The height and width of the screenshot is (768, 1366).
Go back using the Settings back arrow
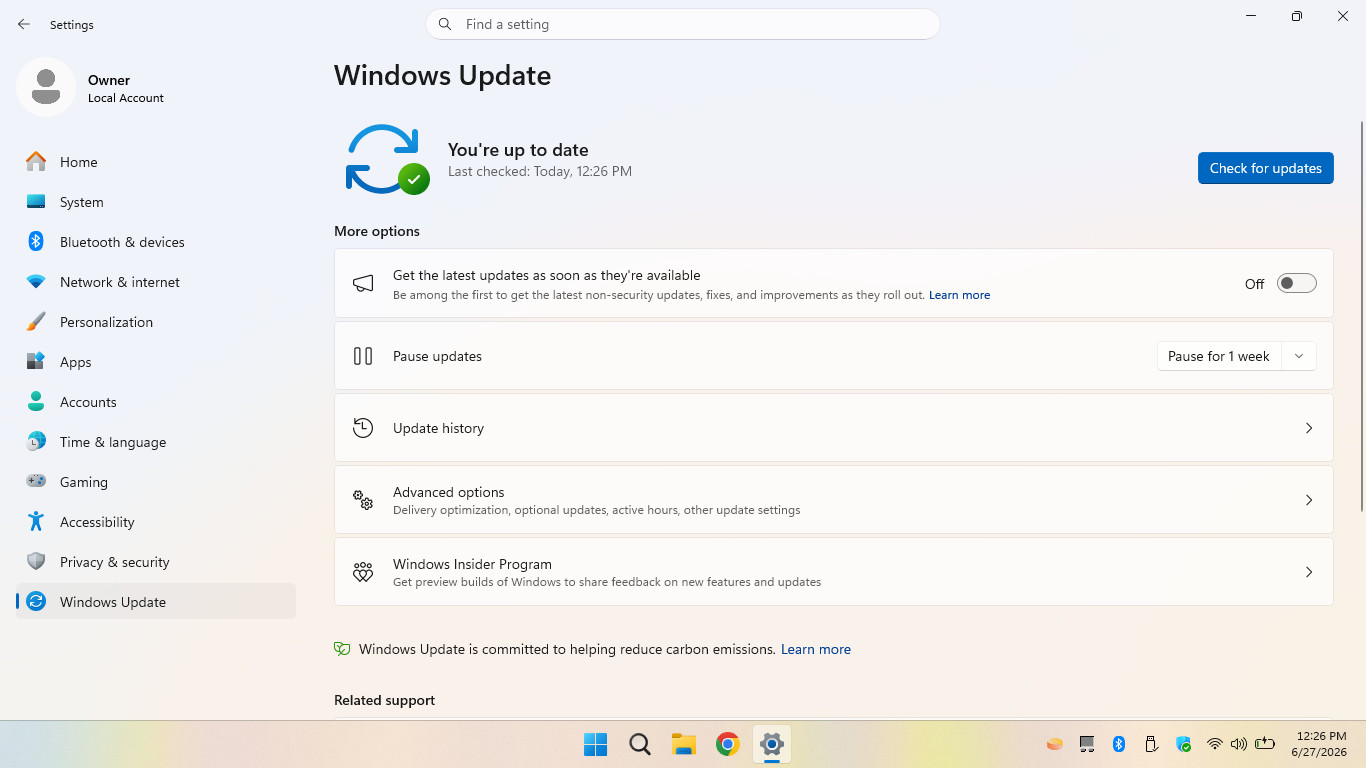(24, 24)
